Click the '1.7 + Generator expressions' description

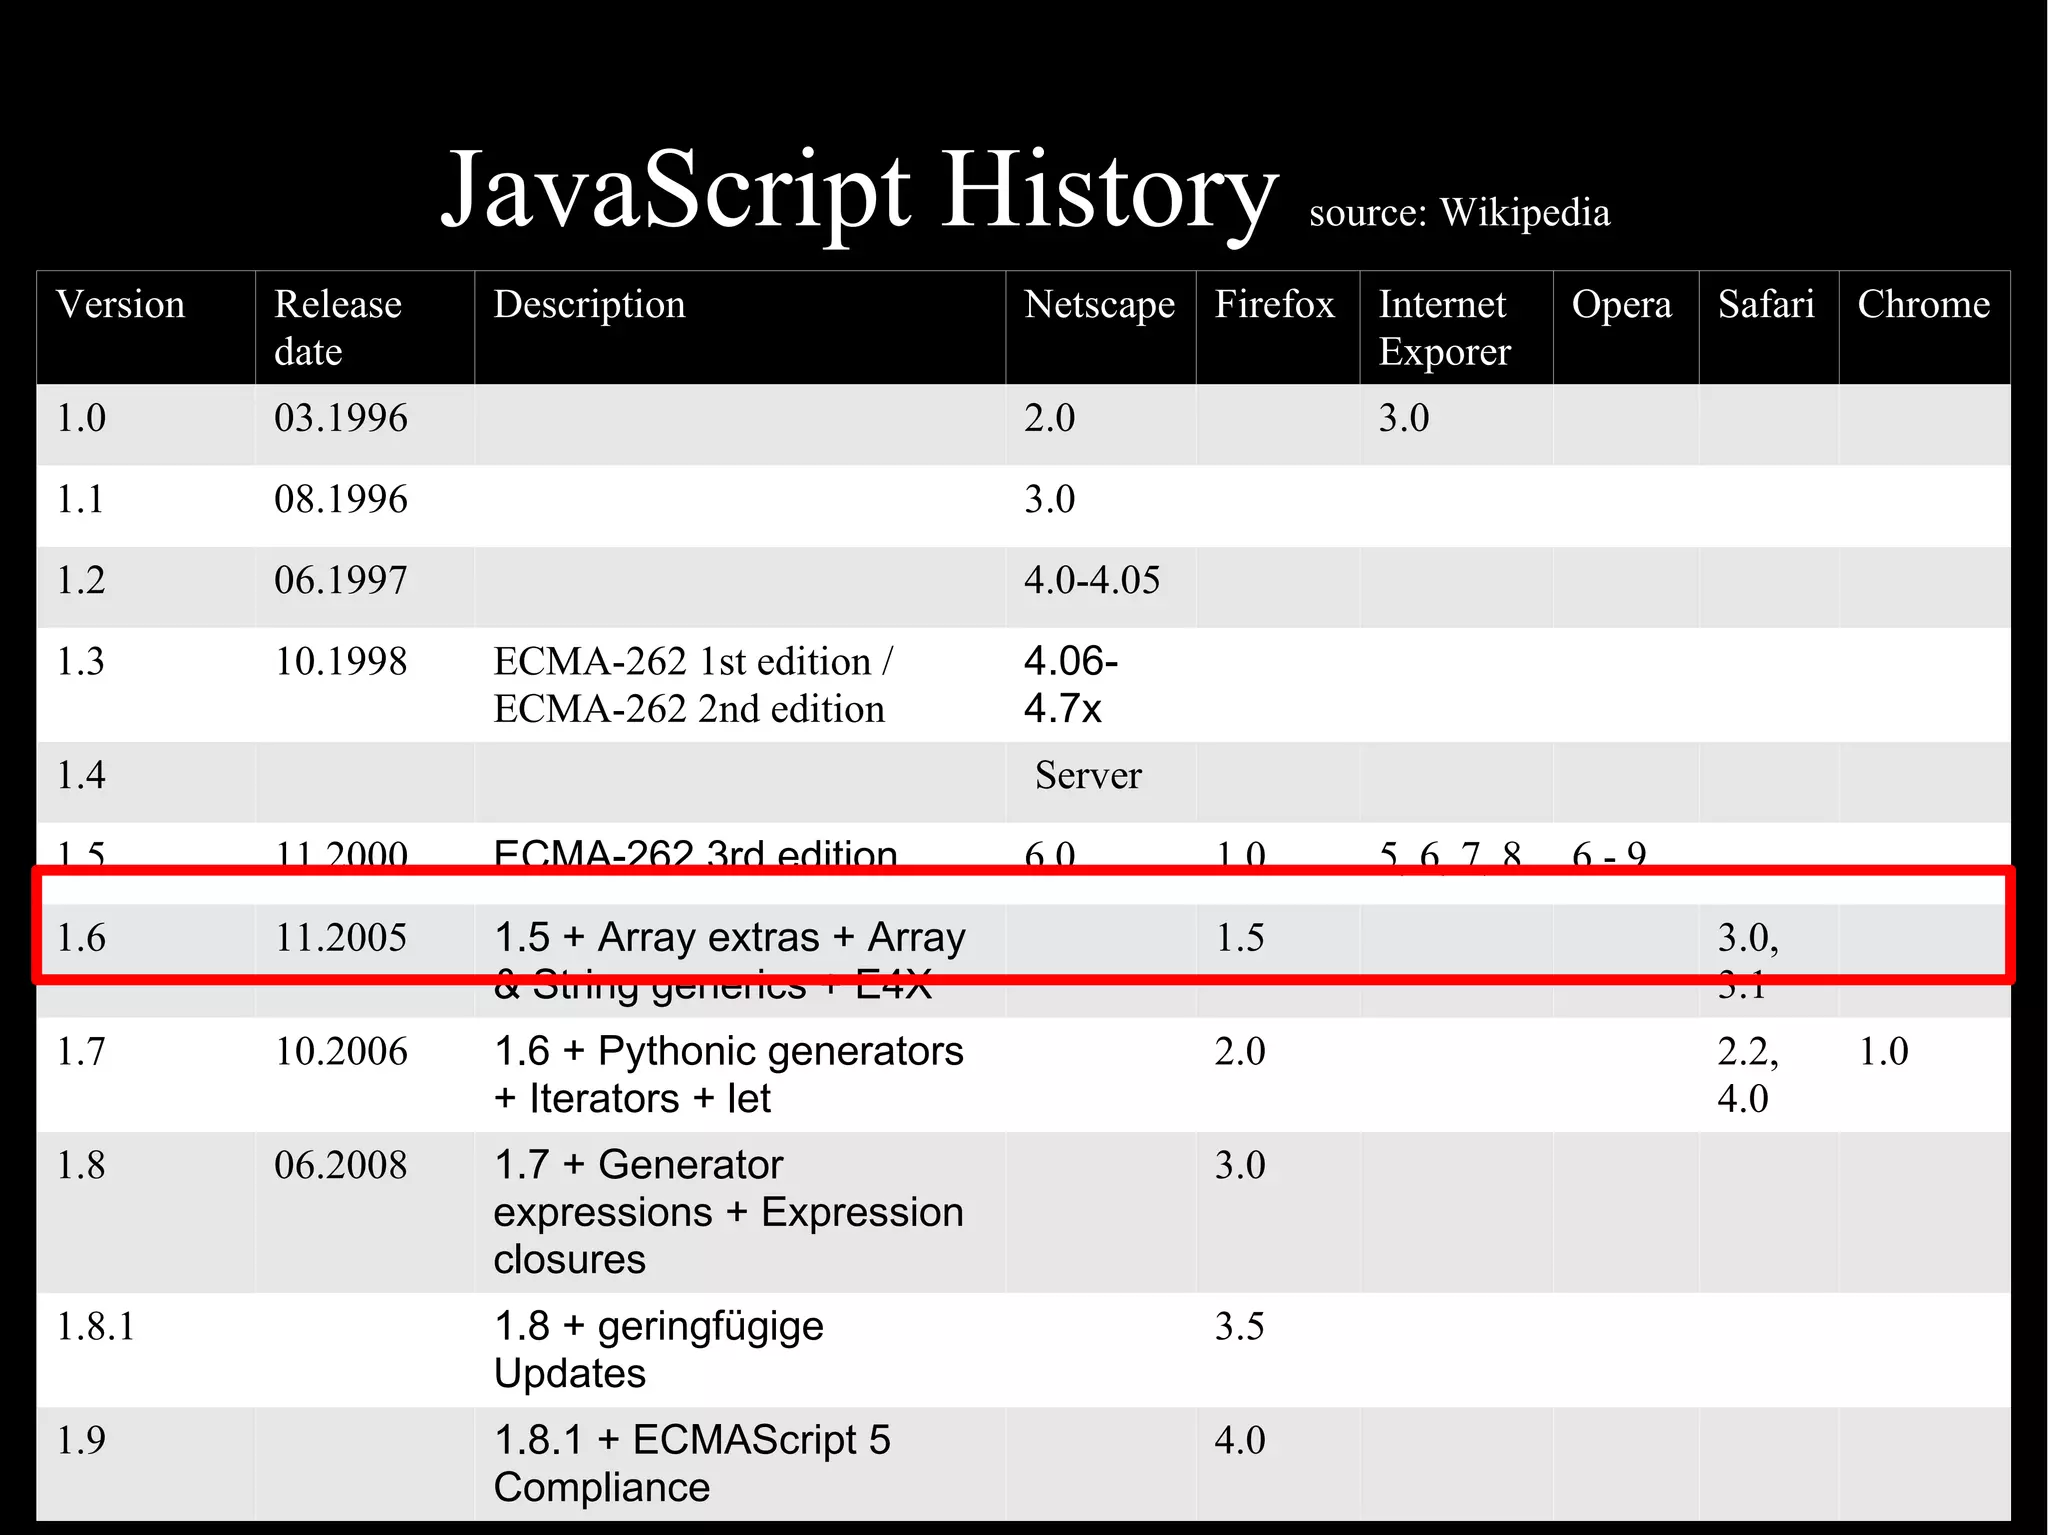[728, 1212]
